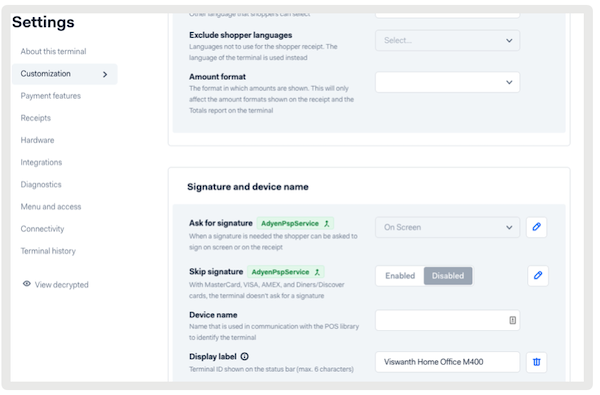The height and width of the screenshot is (395, 600).
Task: Open Display label info tooltip
Action: pyautogui.click(x=245, y=356)
